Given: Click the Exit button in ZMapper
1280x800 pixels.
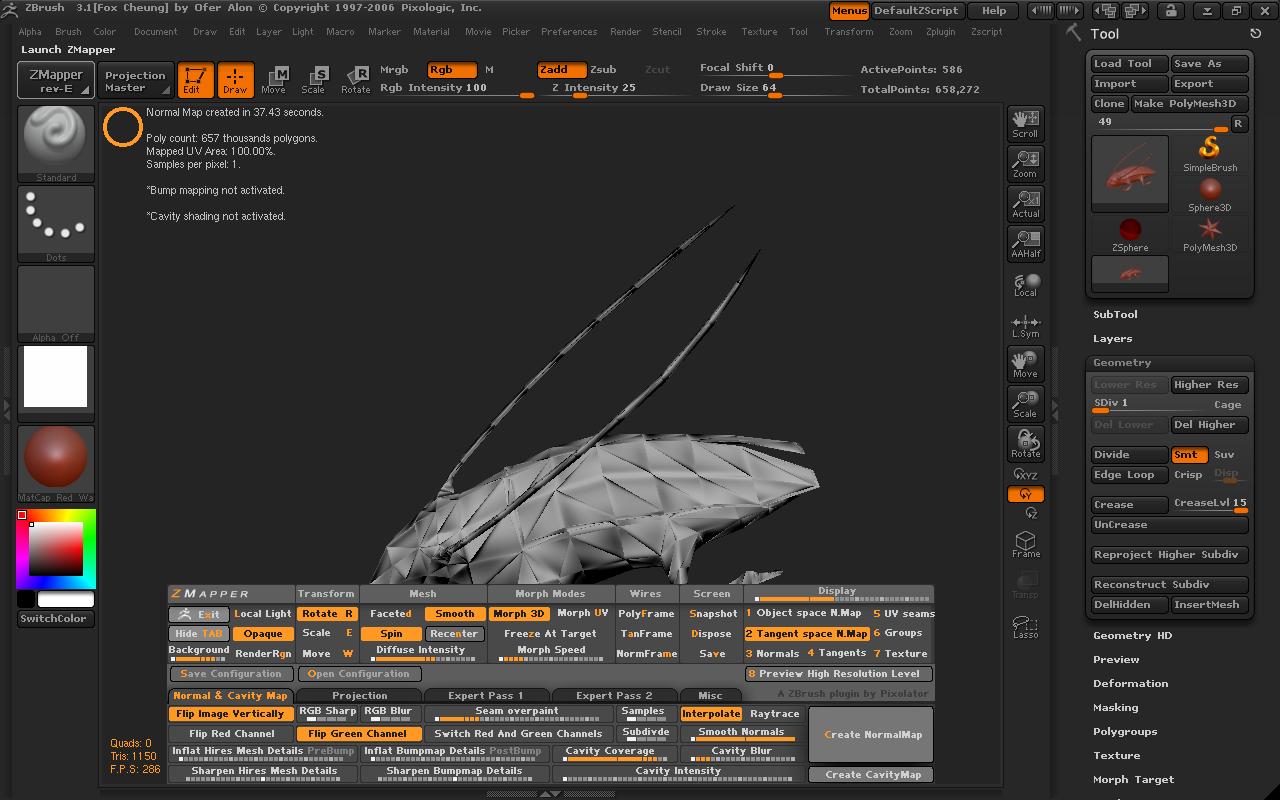Looking at the screenshot, I should (x=199, y=614).
